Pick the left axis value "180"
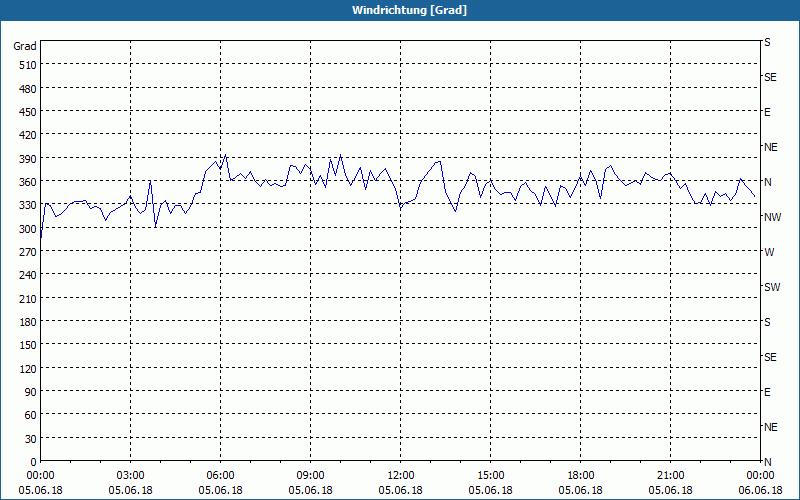800x500 pixels. [28, 322]
